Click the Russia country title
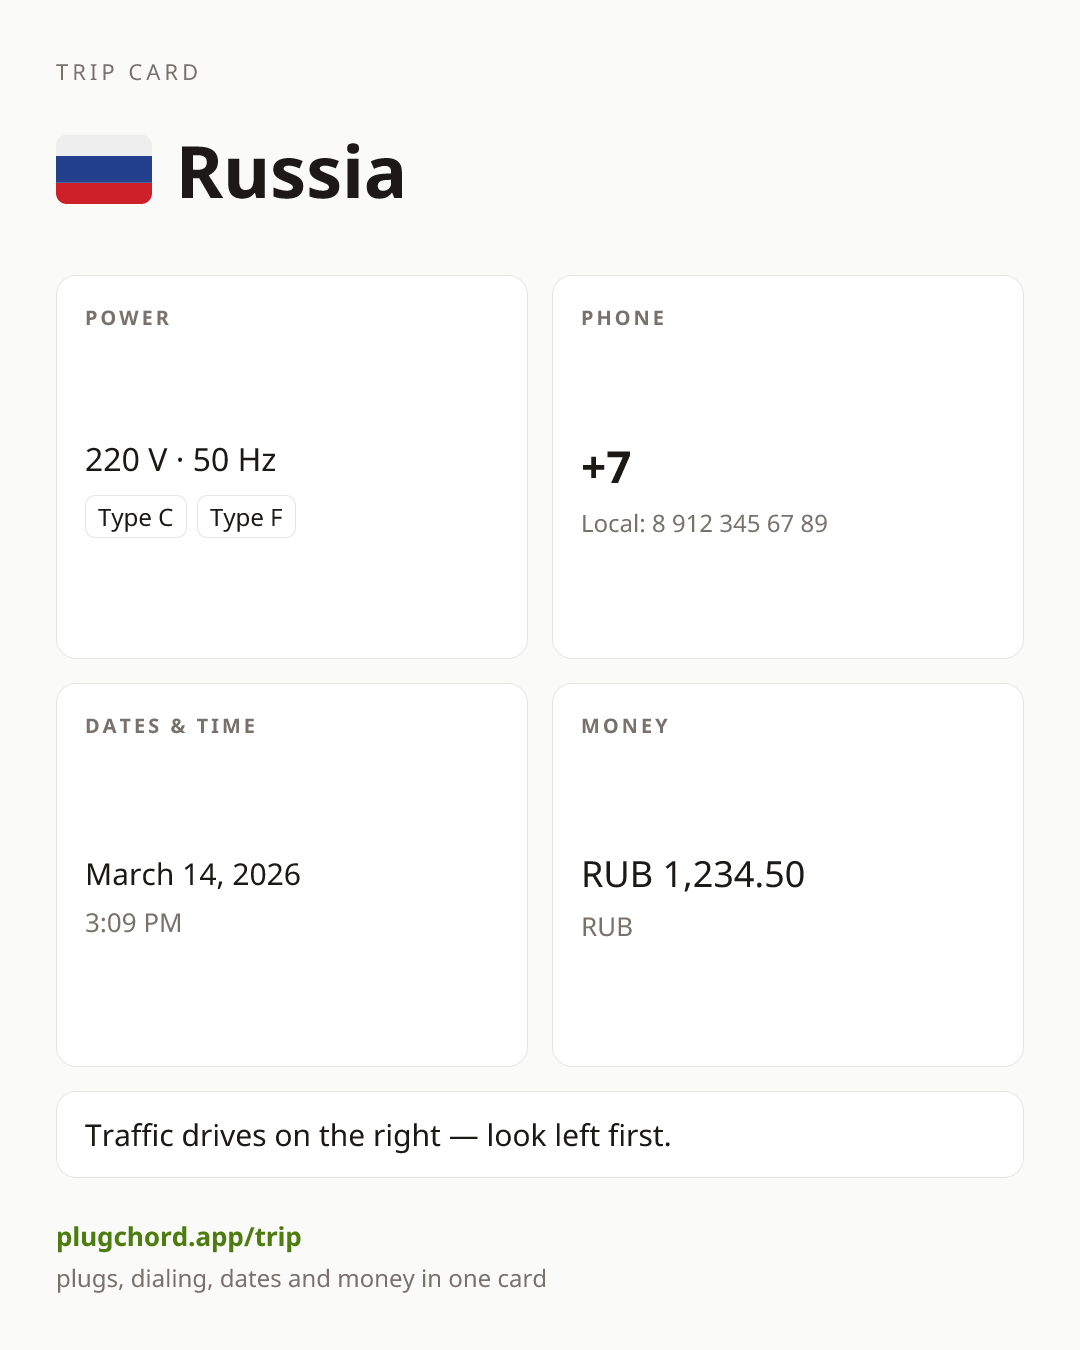1080x1350 pixels. point(291,172)
